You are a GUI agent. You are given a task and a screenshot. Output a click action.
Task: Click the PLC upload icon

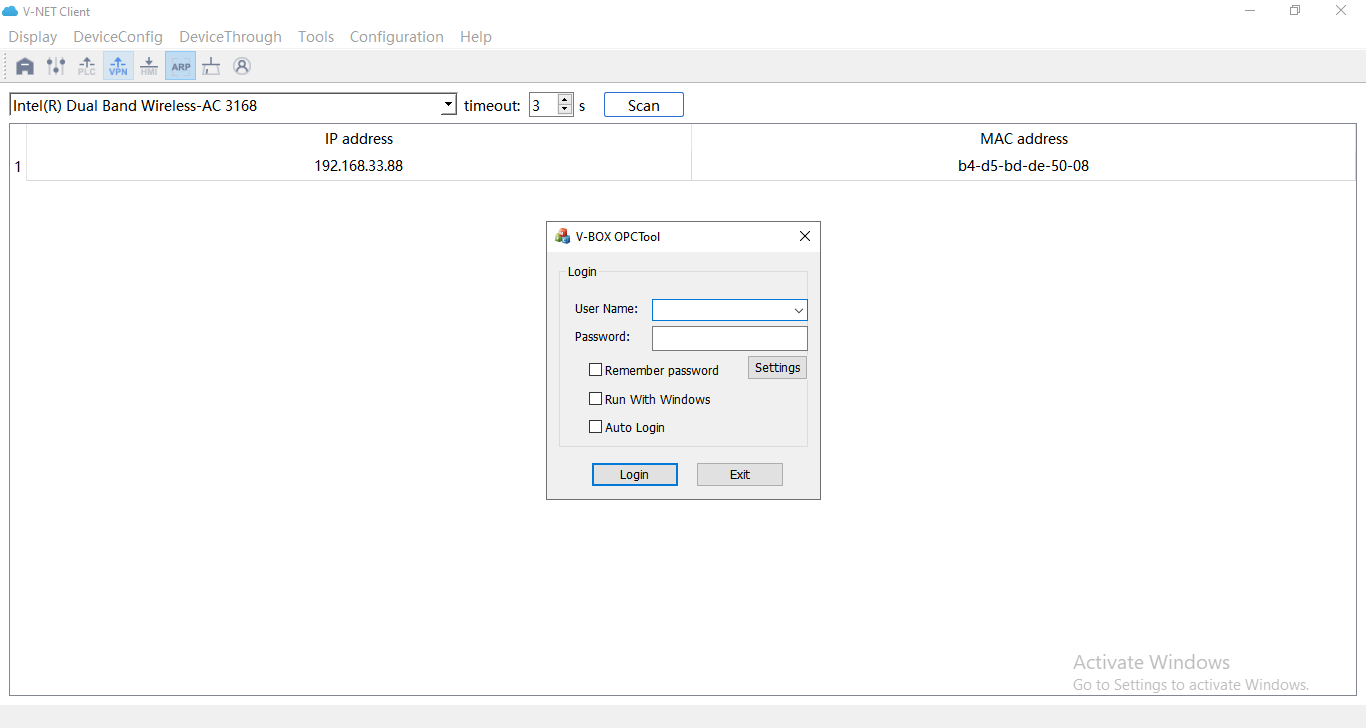[x=86, y=65]
